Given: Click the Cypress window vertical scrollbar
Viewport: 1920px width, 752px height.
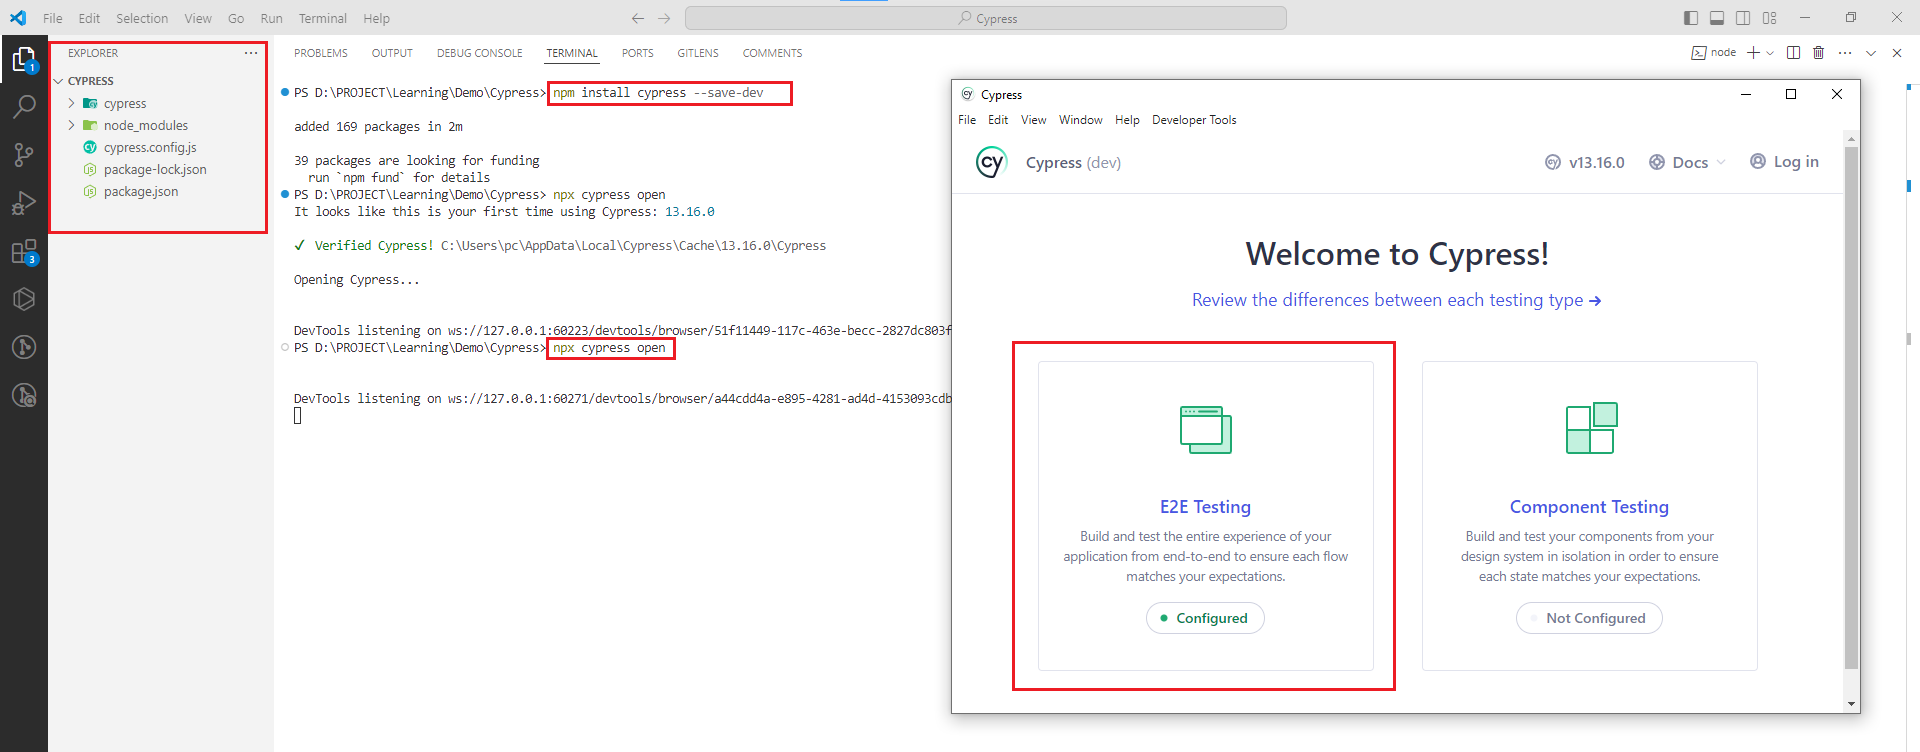Looking at the screenshot, I should click(1851, 400).
